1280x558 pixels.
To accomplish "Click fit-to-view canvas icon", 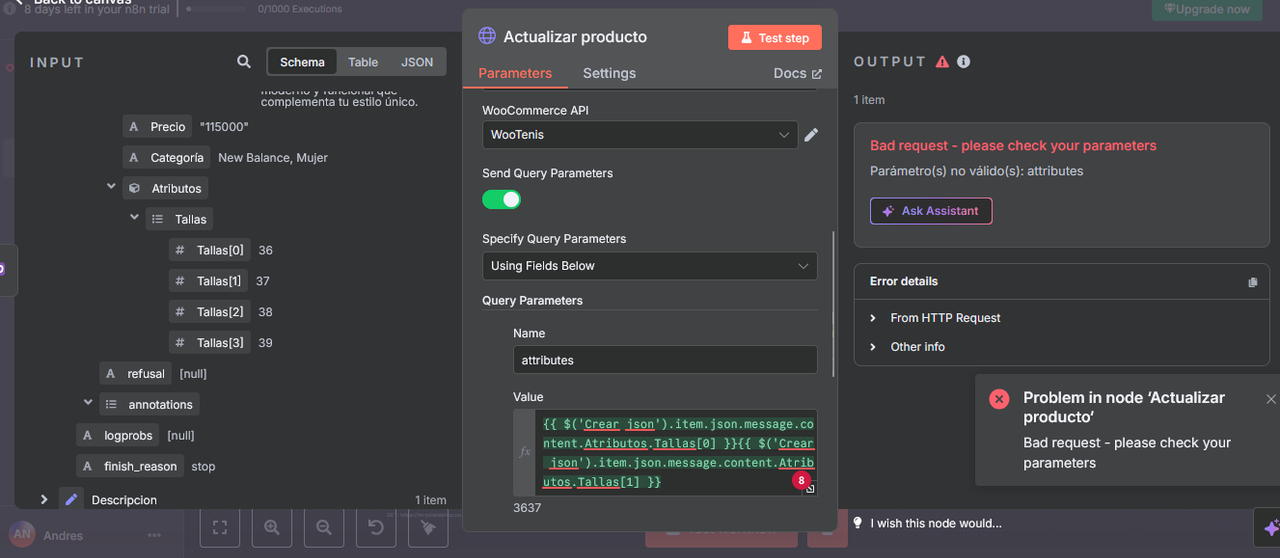I will pos(220,527).
